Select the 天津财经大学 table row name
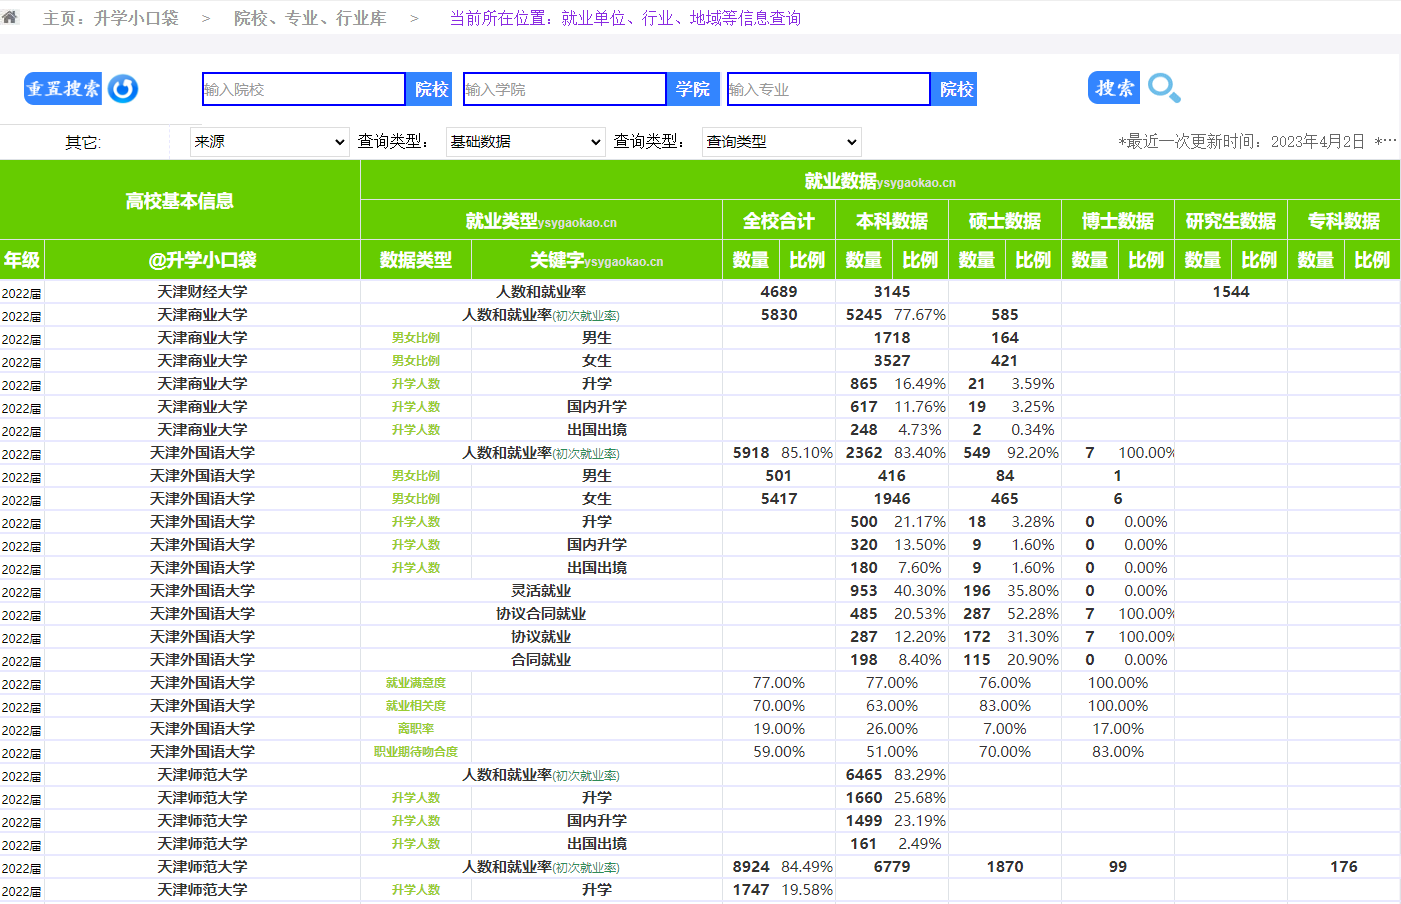1401x904 pixels. [202, 292]
